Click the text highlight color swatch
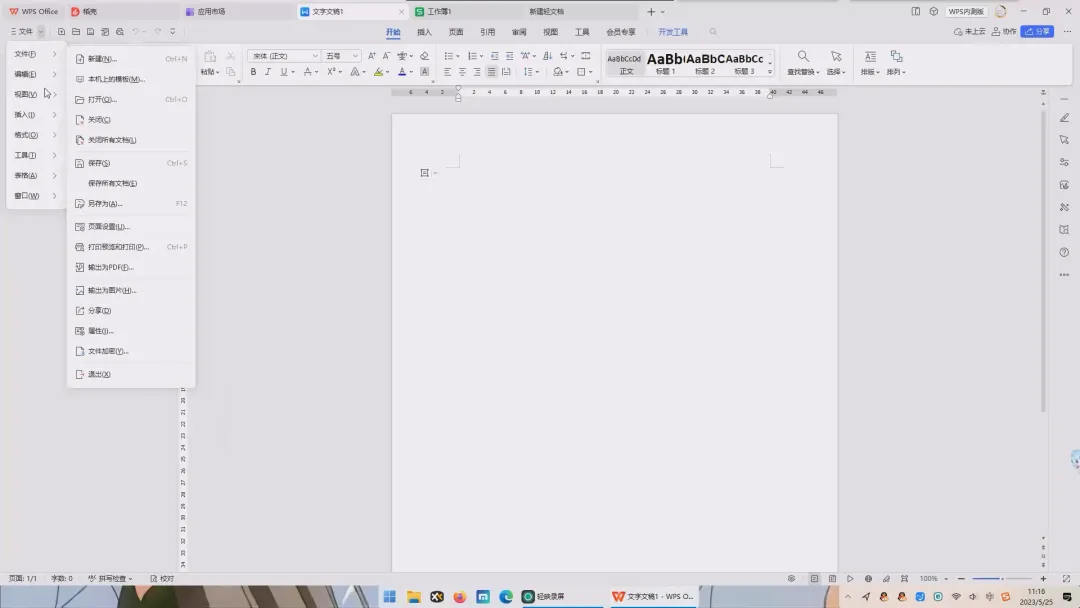 (x=378, y=72)
